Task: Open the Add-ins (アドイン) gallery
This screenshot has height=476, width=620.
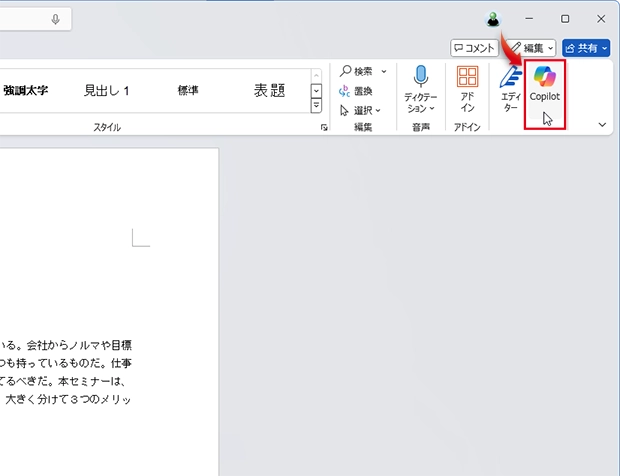Action: point(467,90)
